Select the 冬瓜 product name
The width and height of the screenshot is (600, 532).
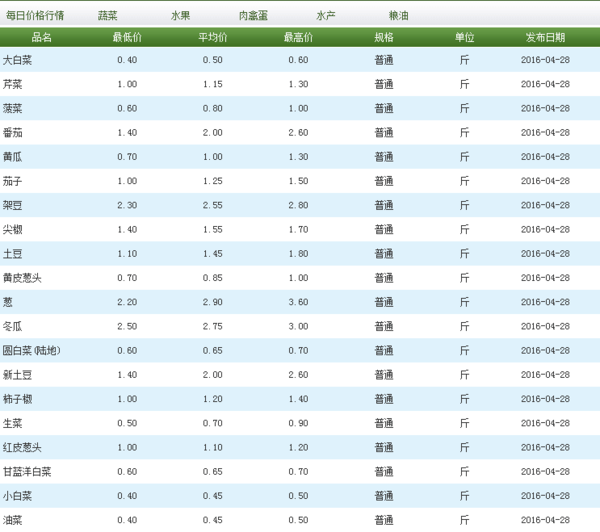coord(12,326)
